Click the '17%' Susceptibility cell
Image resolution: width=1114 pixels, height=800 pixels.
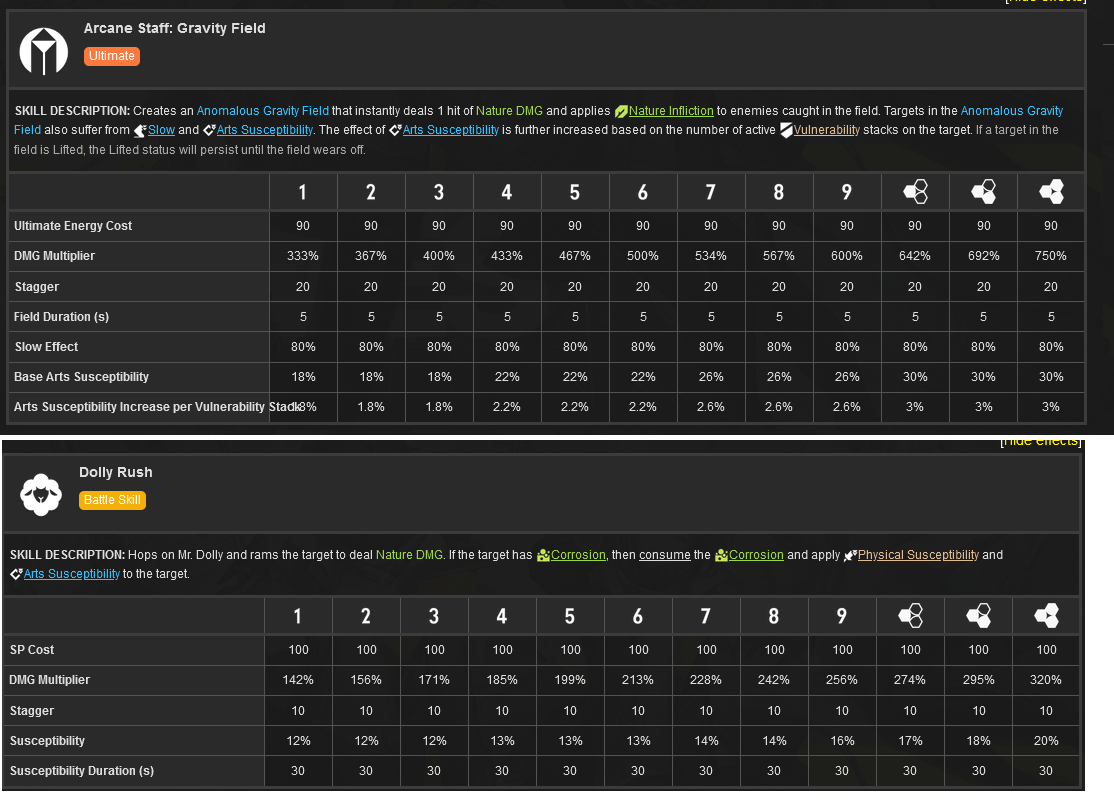pyautogui.click(x=910, y=741)
